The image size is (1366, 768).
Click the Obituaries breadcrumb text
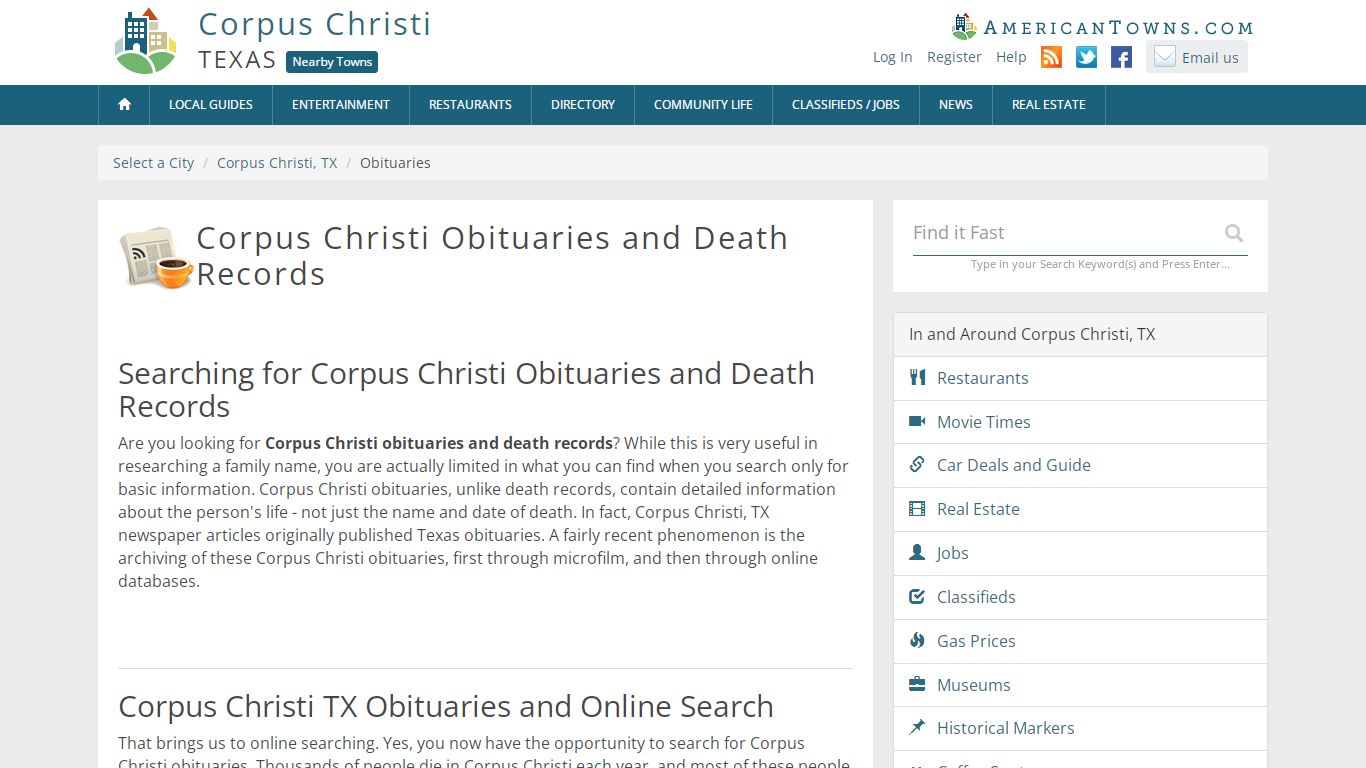point(395,162)
